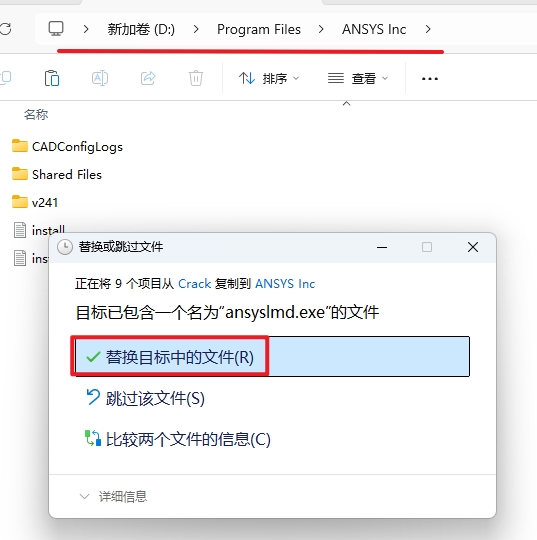537x540 pixels.
Task: Open the 排序 sort dropdown
Action: (x=269, y=79)
